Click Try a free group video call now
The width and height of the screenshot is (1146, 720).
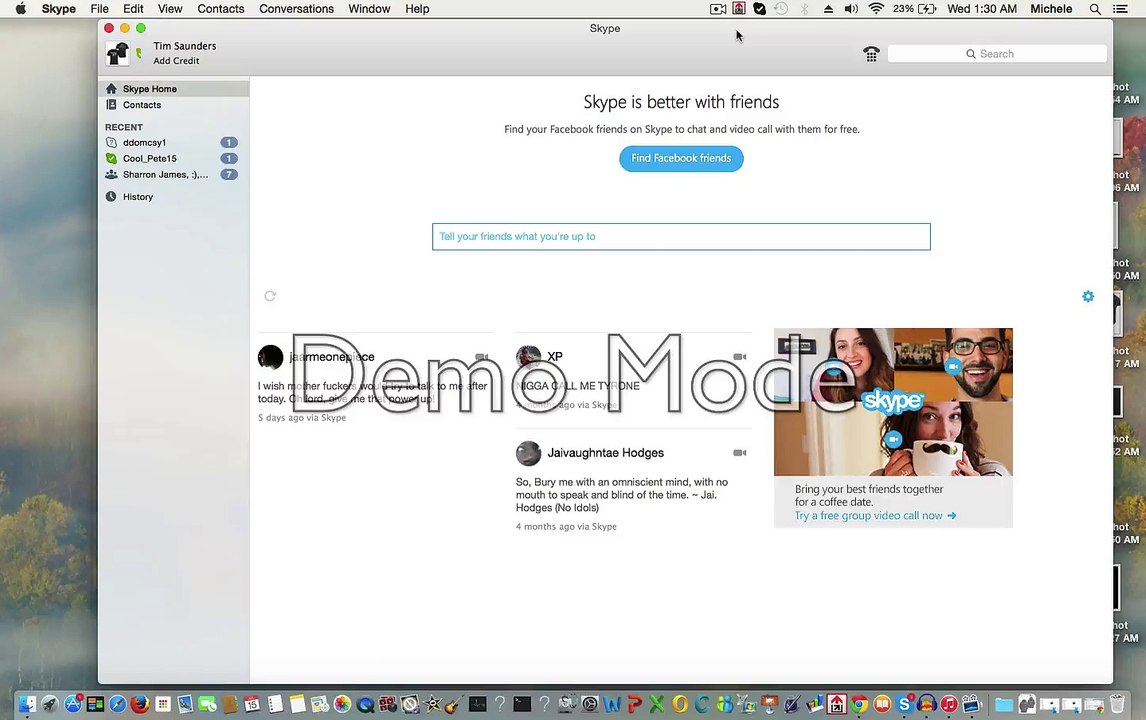[x=876, y=516]
